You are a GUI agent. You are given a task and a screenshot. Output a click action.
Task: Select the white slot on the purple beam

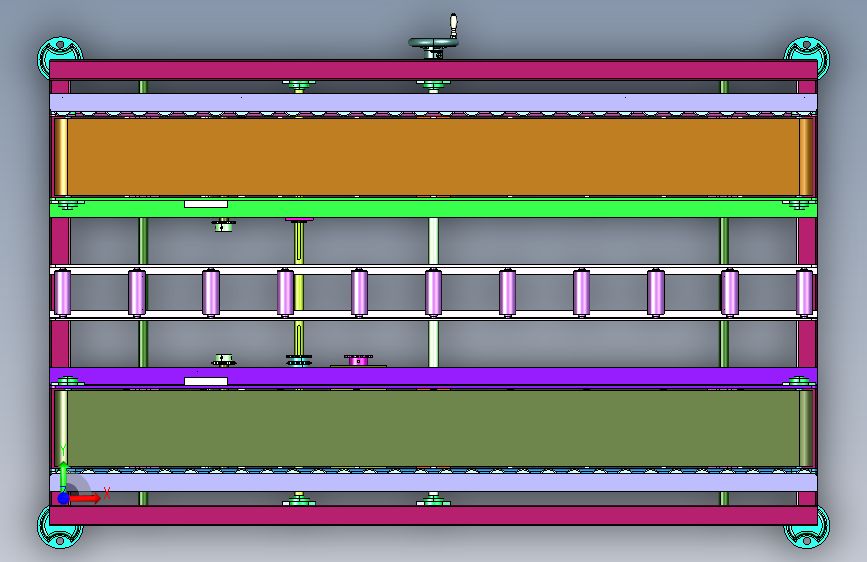pos(206,381)
